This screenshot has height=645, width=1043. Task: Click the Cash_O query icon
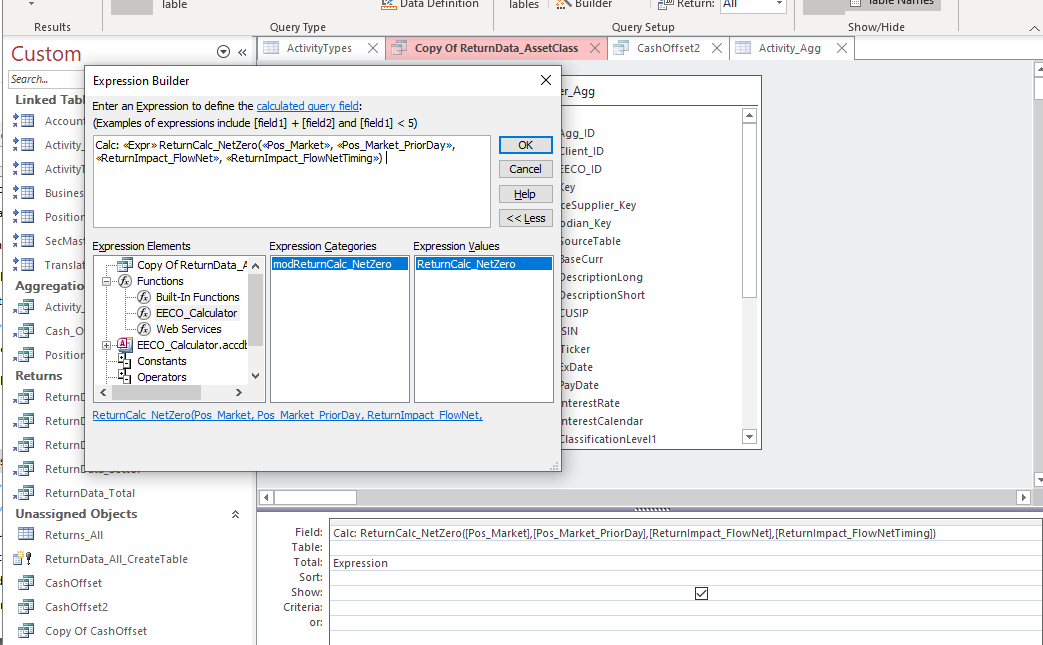coord(24,330)
